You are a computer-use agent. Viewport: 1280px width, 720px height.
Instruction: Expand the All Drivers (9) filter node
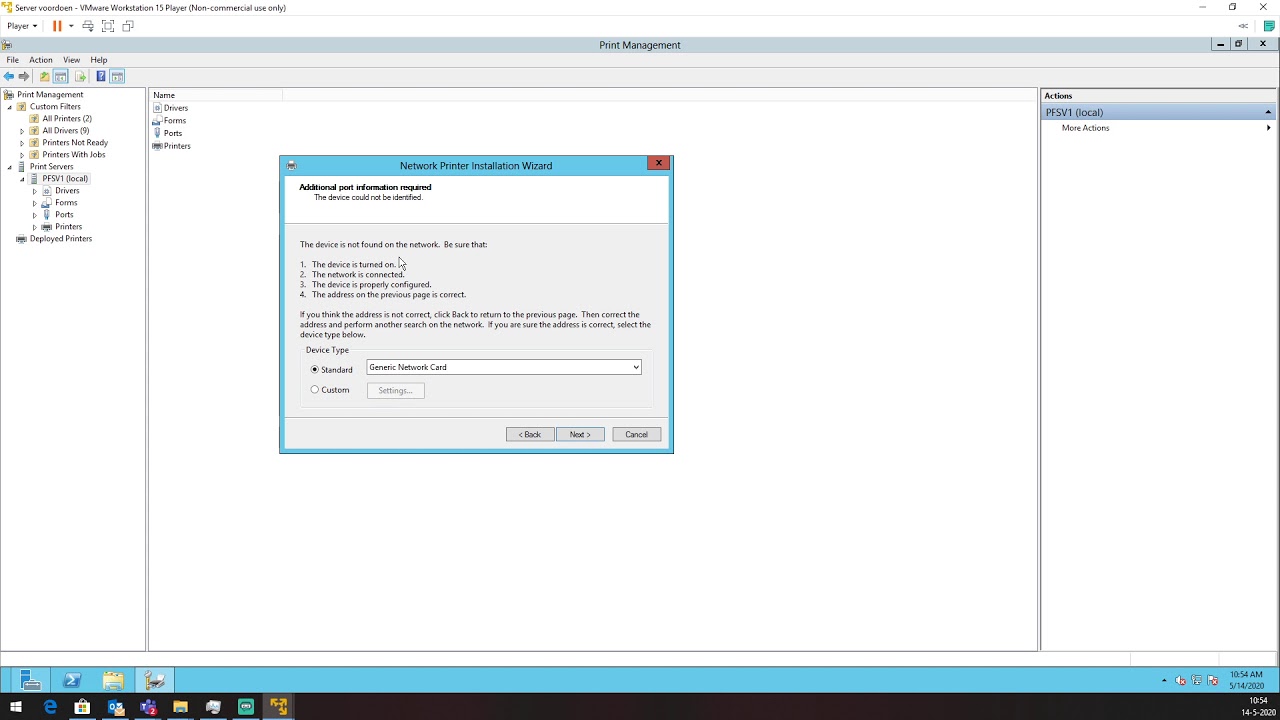tap(22, 131)
